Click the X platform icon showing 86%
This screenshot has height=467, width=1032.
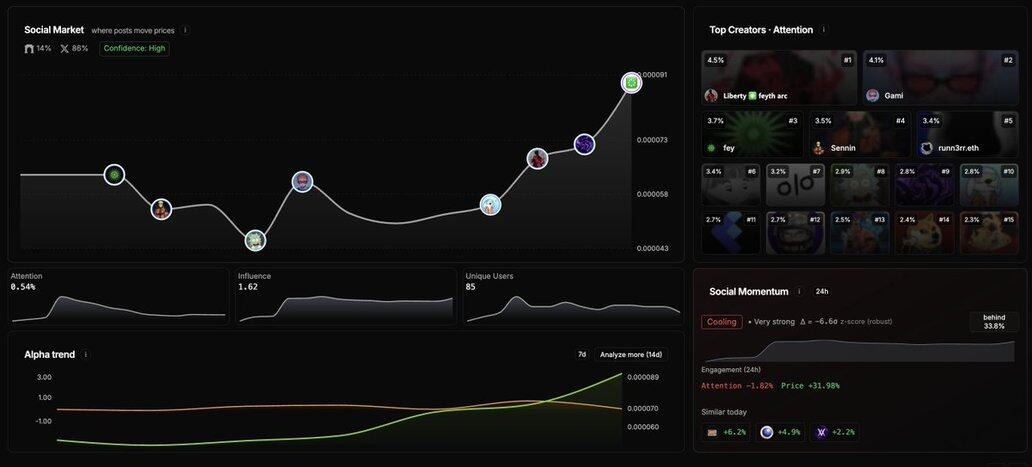tap(65, 48)
